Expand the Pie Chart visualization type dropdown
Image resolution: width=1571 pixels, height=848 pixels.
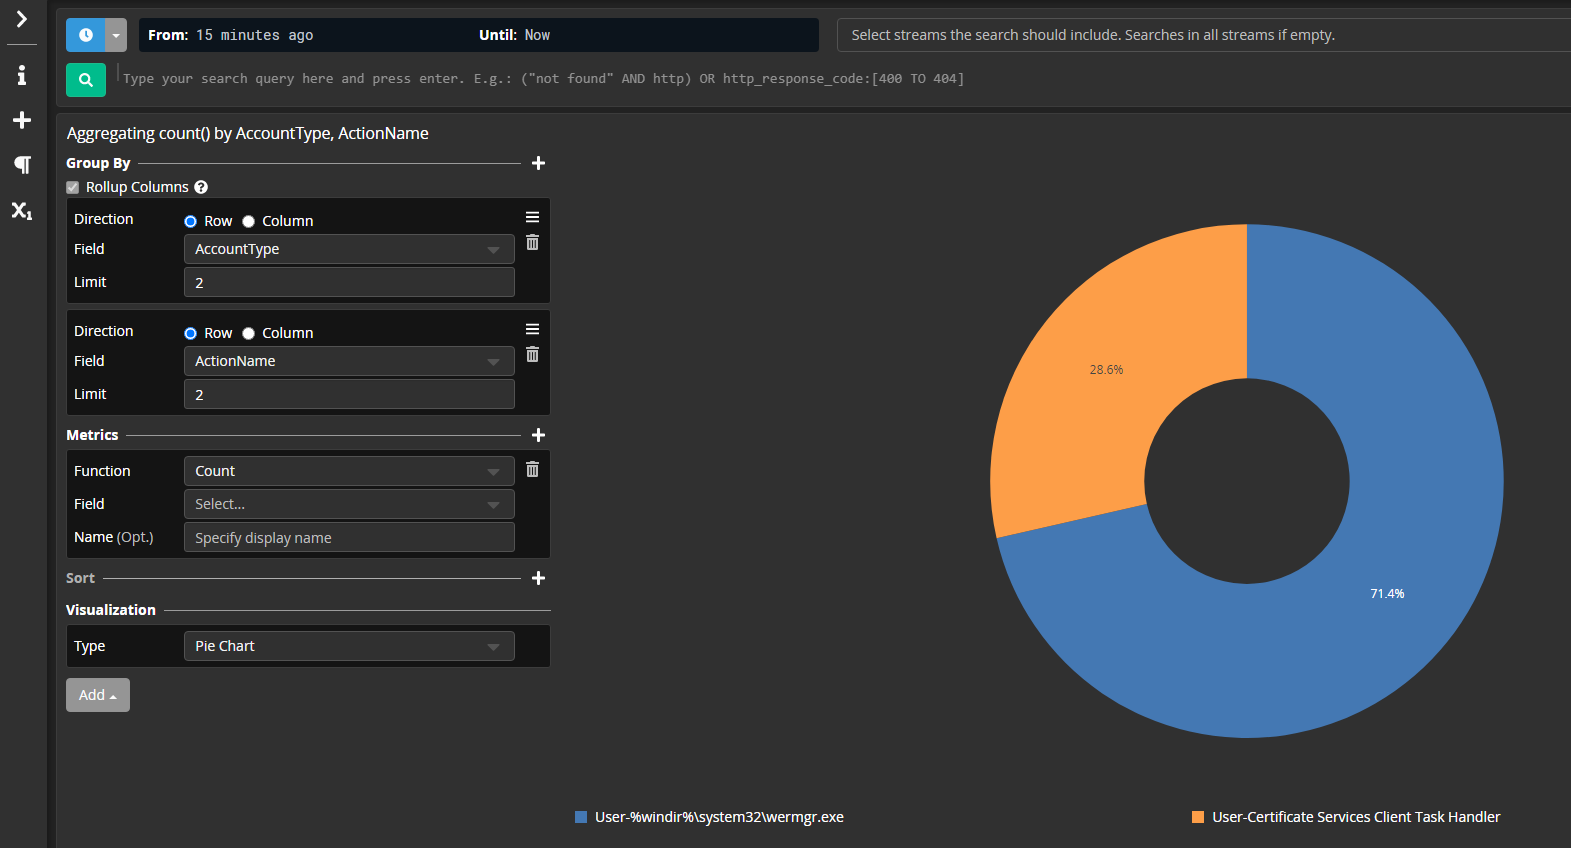pos(348,646)
